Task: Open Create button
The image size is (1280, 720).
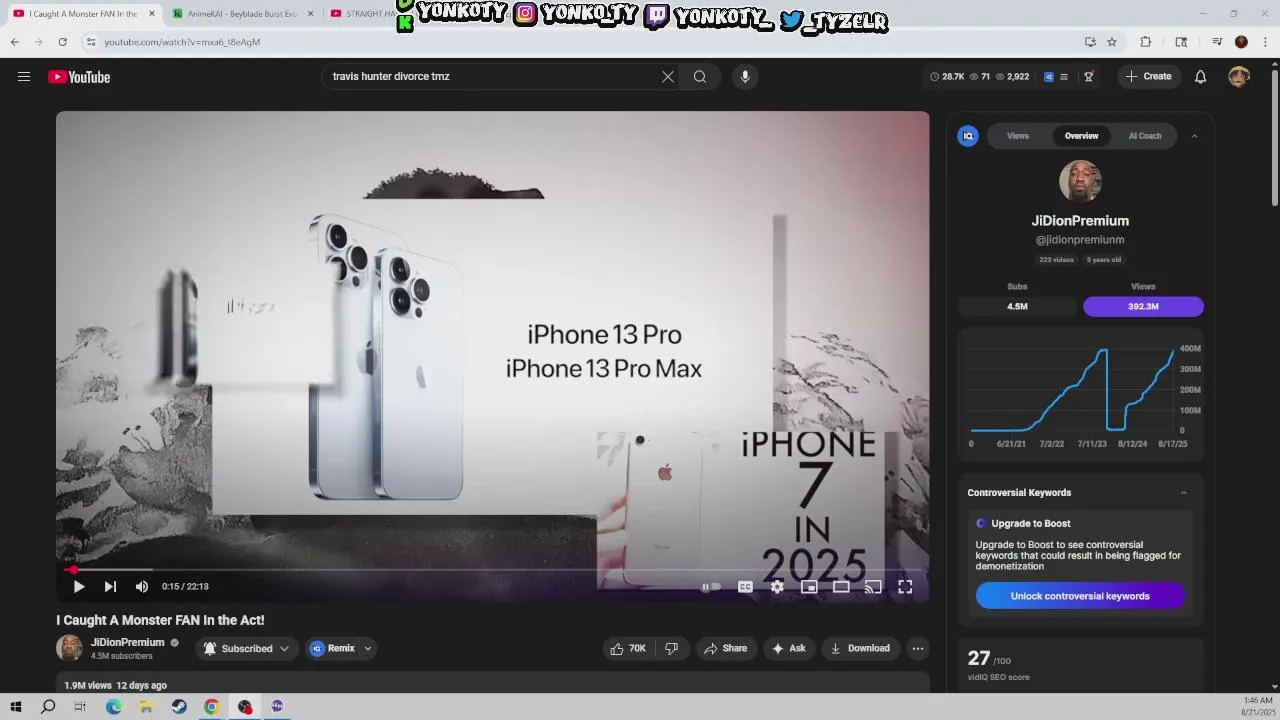Action: click(1149, 77)
